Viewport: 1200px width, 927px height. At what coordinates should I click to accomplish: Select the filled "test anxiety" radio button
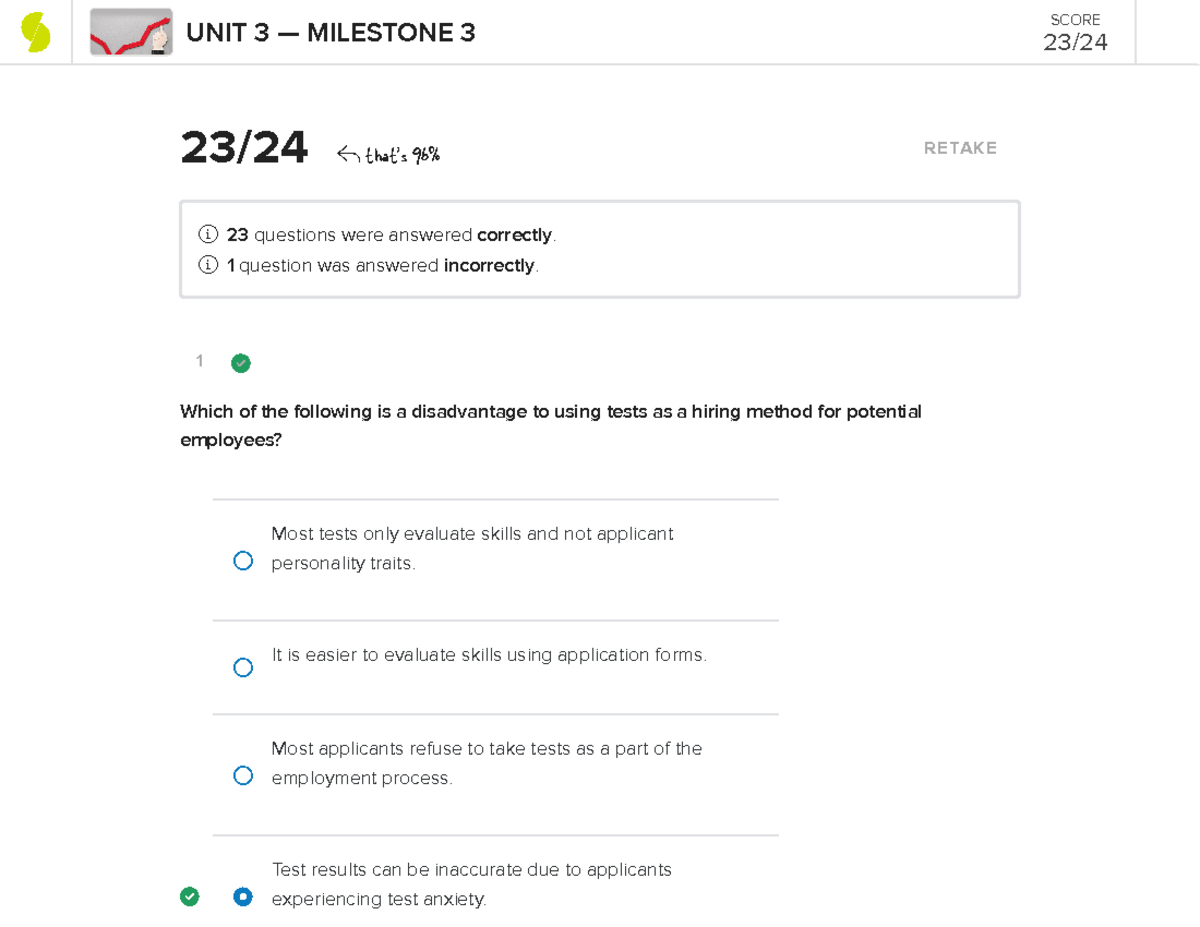243,897
